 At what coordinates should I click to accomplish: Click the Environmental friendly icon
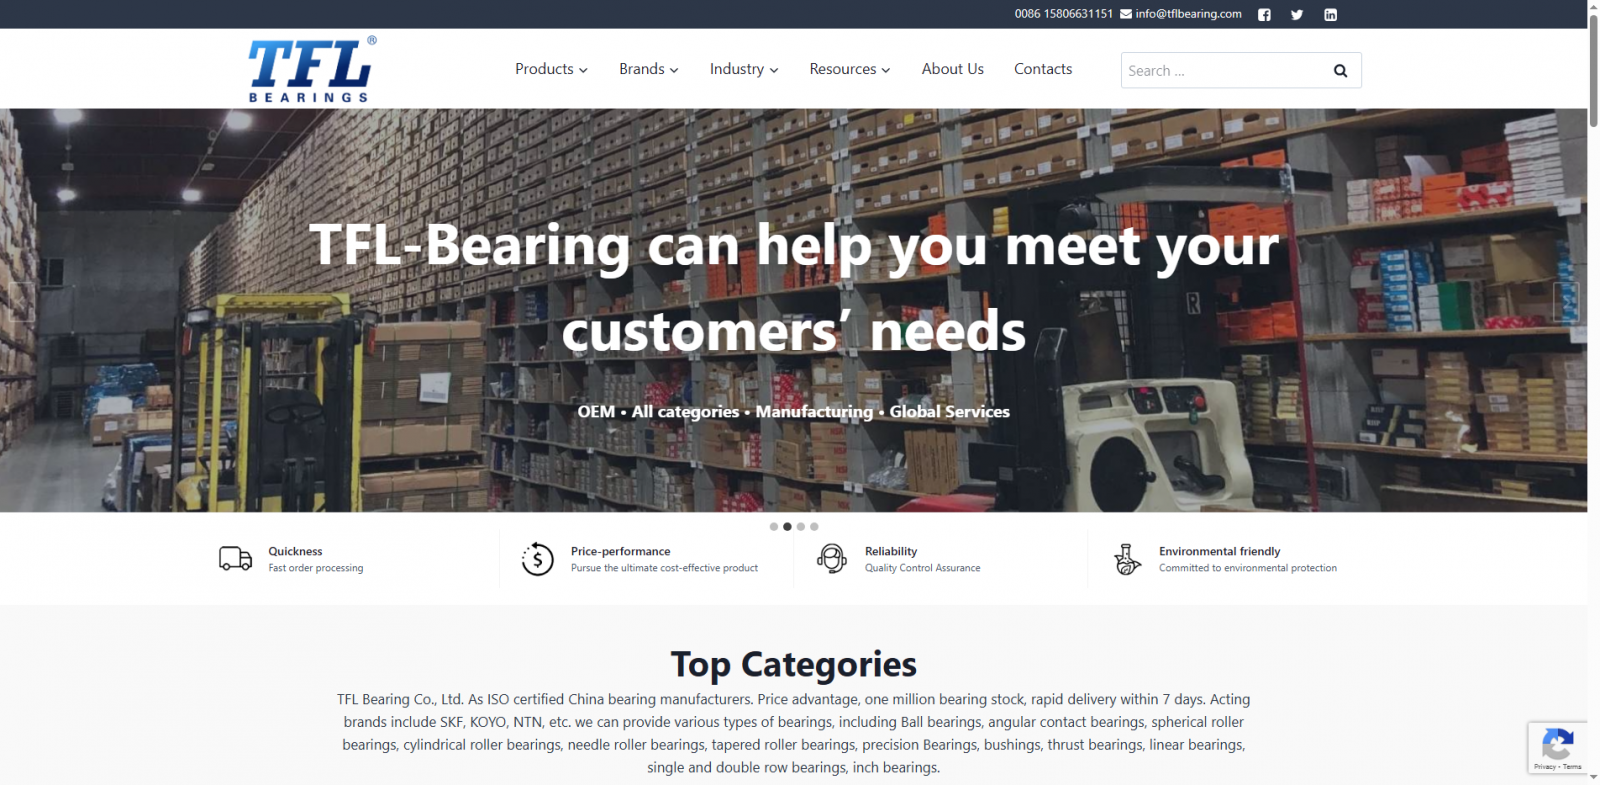1127,559
